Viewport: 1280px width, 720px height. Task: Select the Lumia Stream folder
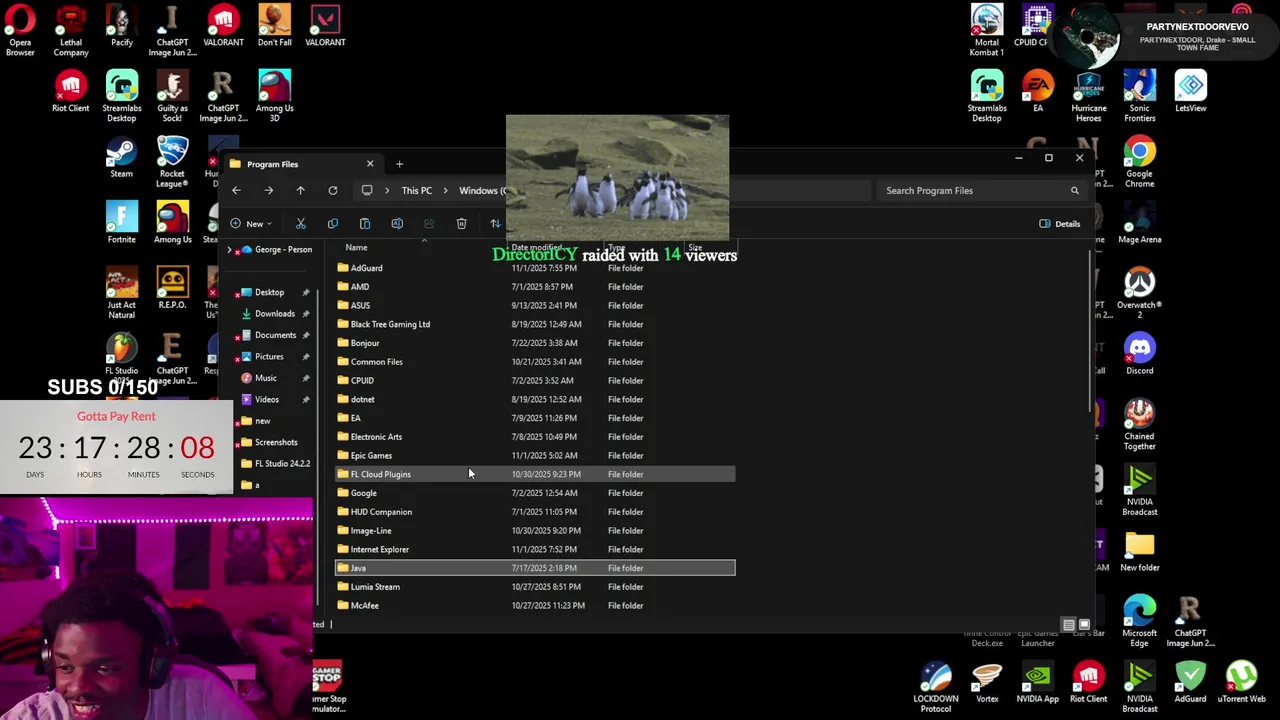(x=535, y=587)
